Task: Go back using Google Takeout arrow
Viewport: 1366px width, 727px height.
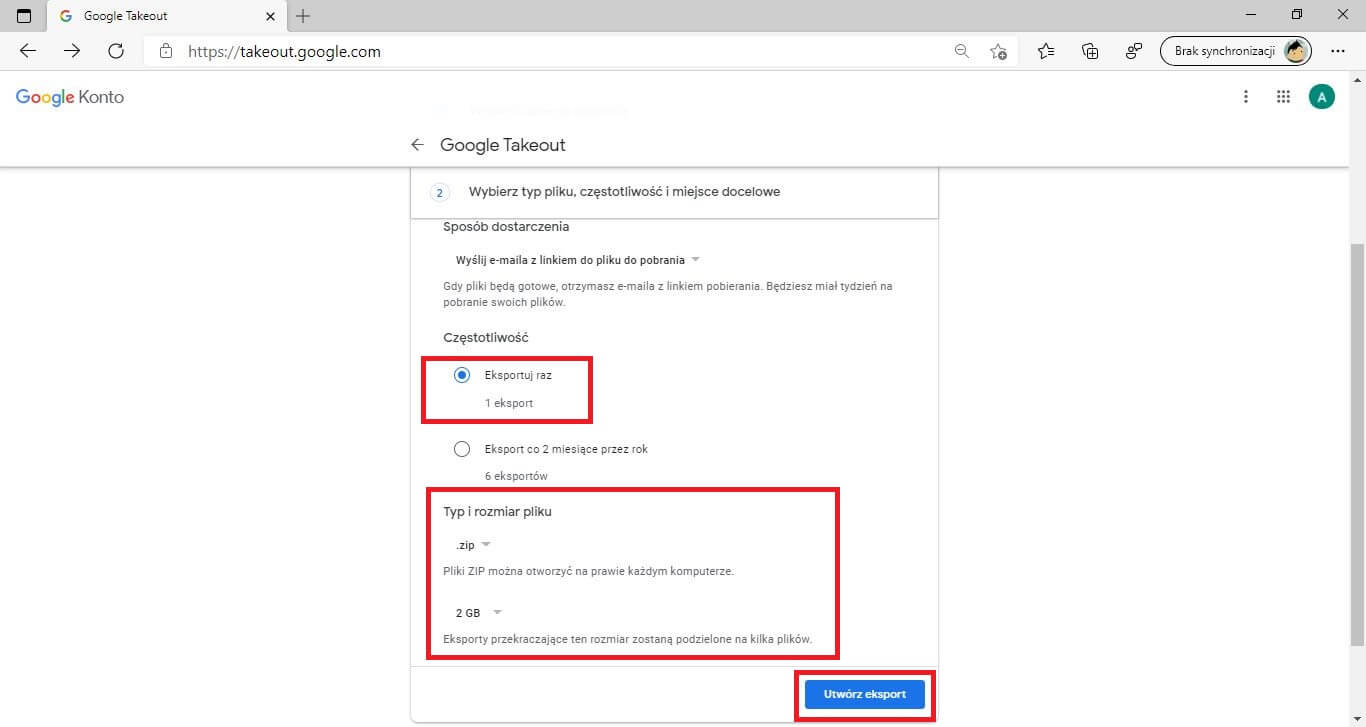Action: click(x=417, y=145)
